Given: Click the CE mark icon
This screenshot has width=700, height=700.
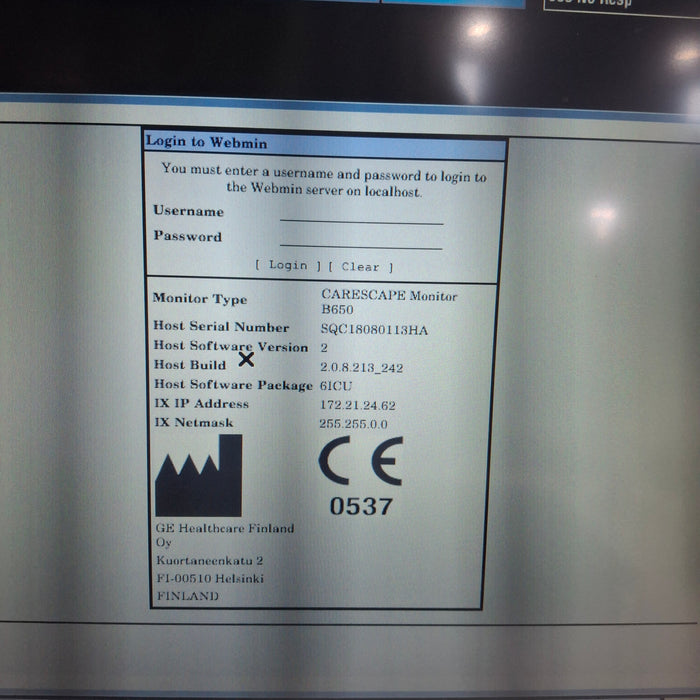Looking at the screenshot, I should point(361,461).
